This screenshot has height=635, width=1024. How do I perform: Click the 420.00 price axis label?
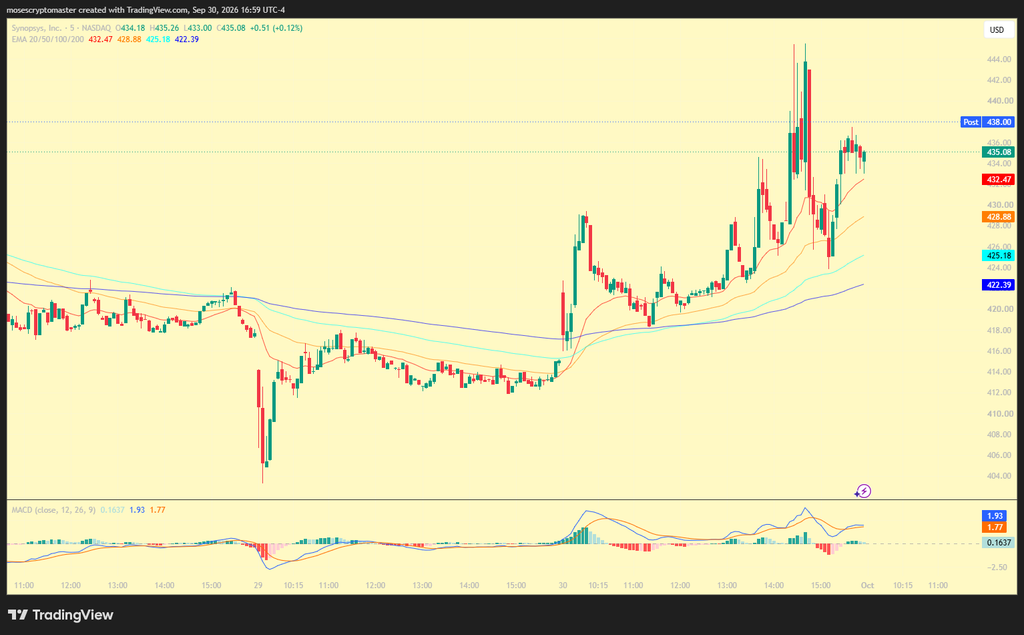1000,309
